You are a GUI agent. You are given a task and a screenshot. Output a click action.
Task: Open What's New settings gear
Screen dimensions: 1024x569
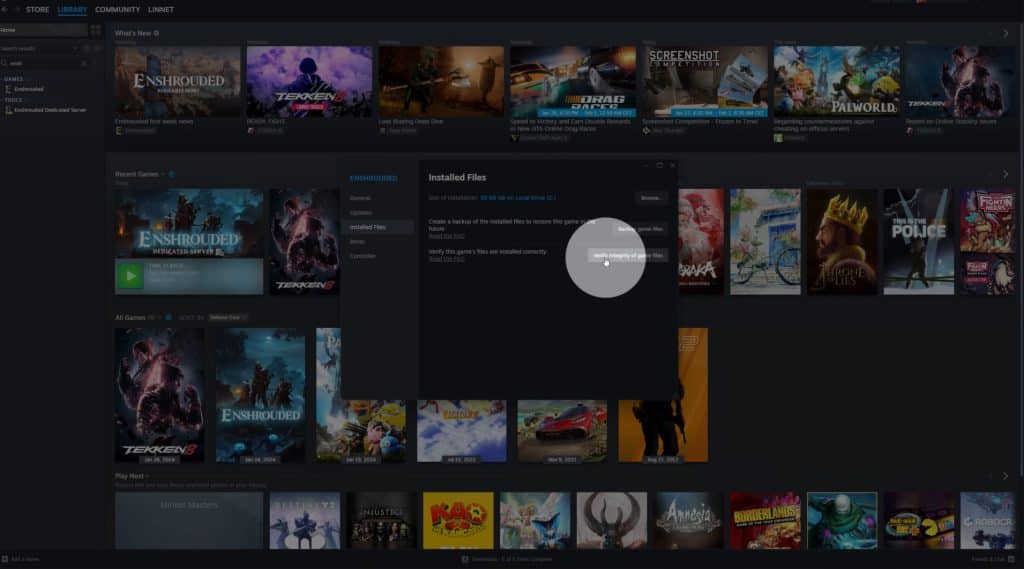pyautogui.click(x=156, y=33)
